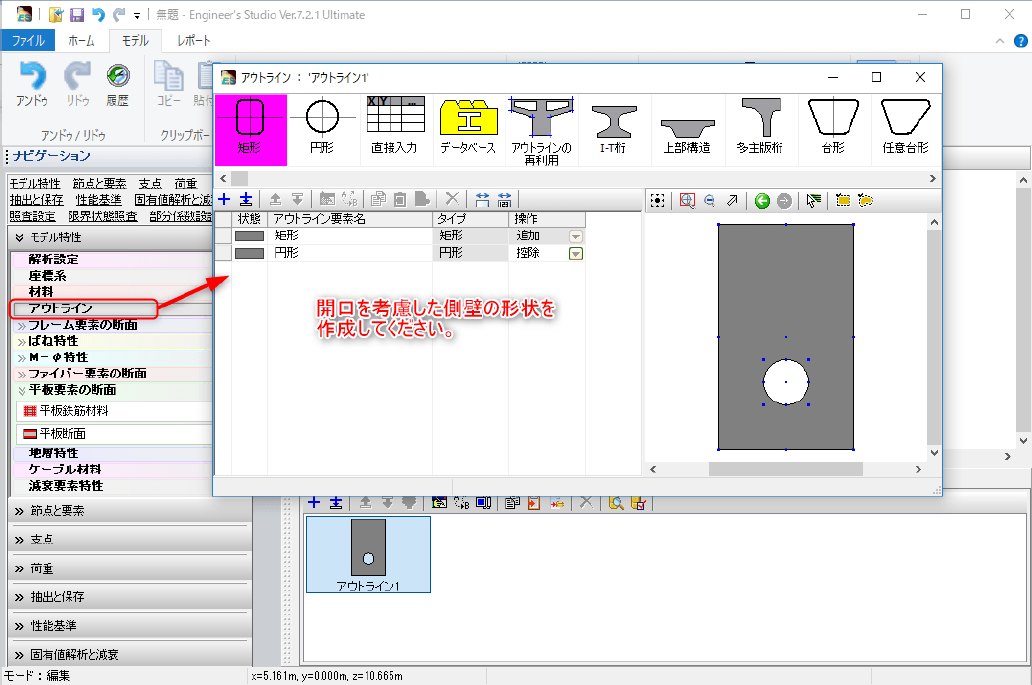Open the quick access toolbar customize arrow
This screenshot has height=685, width=1032.
(137, 15)
